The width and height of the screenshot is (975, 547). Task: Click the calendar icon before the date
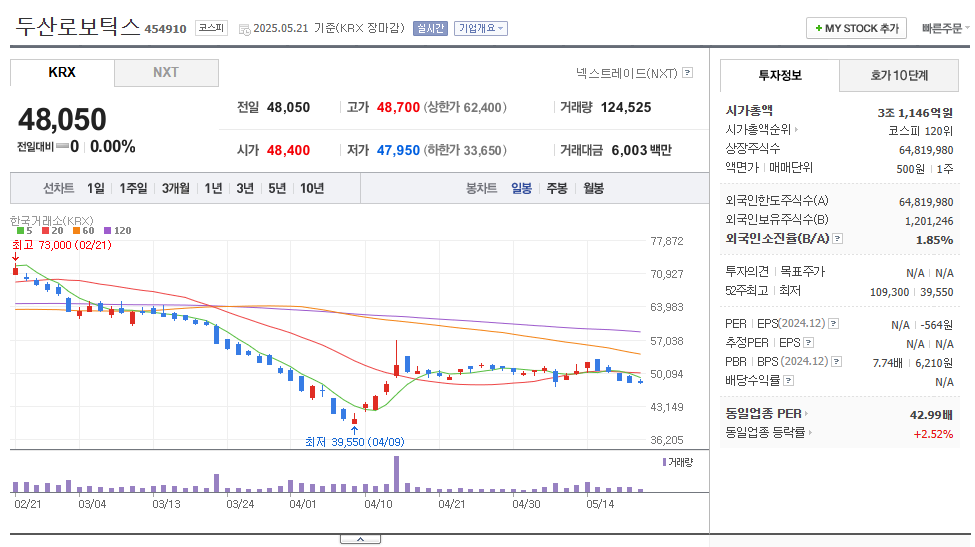click(245, 29)
